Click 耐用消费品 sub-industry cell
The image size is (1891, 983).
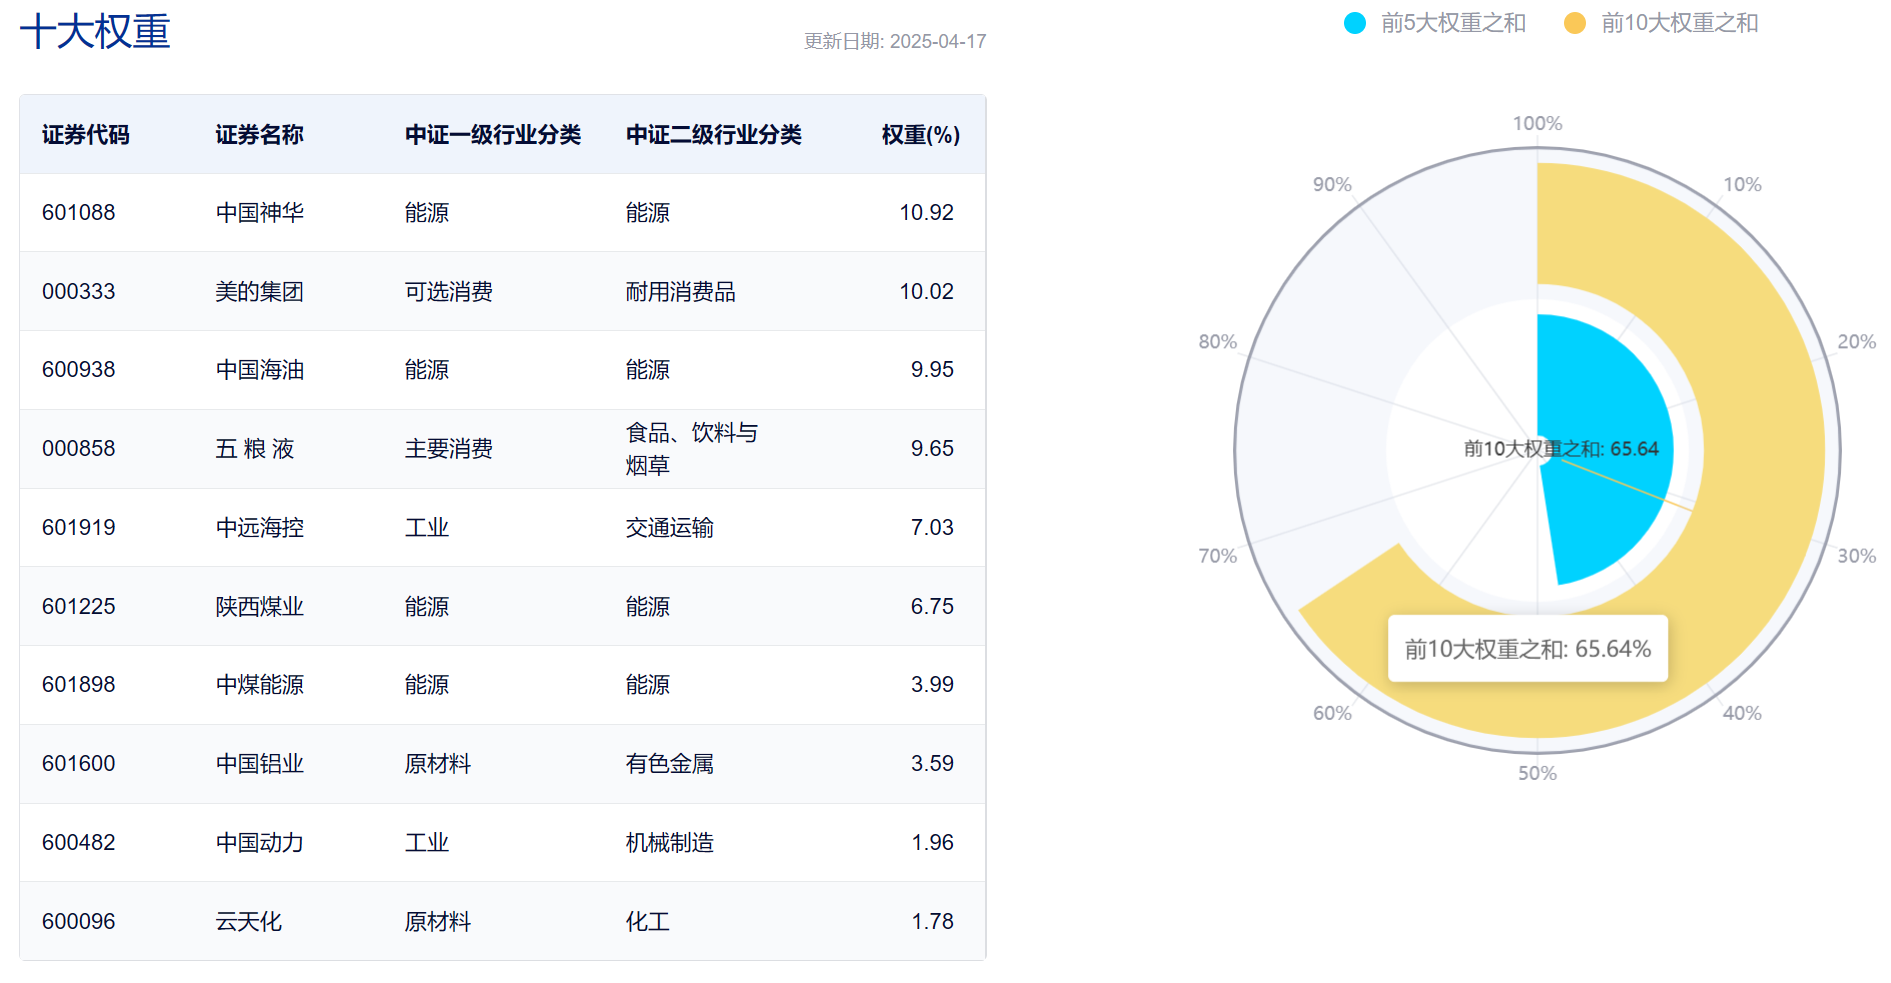pos(681,292)
